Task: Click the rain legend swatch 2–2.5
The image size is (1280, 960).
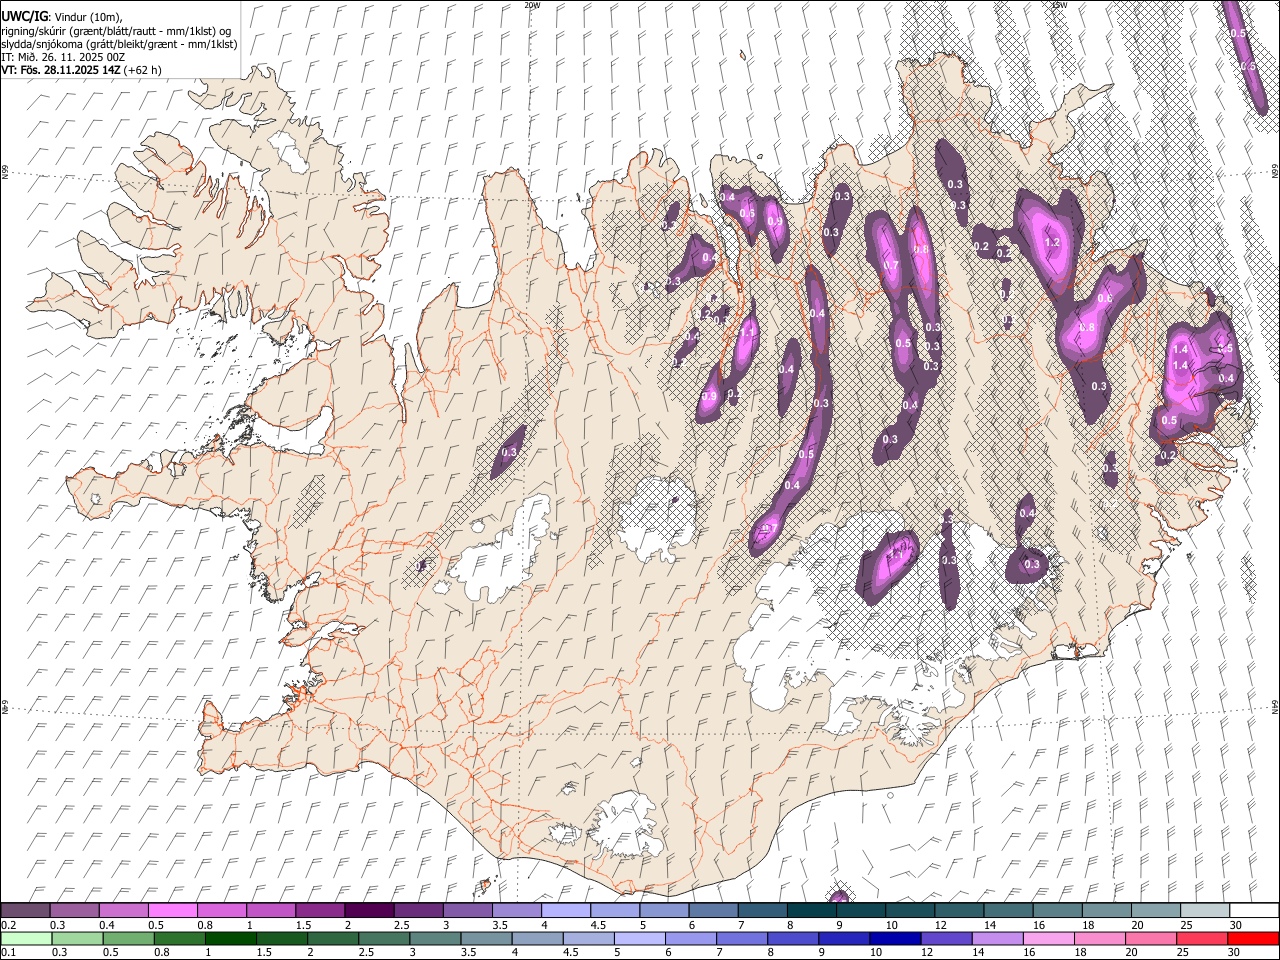Action: coord(333,938)
